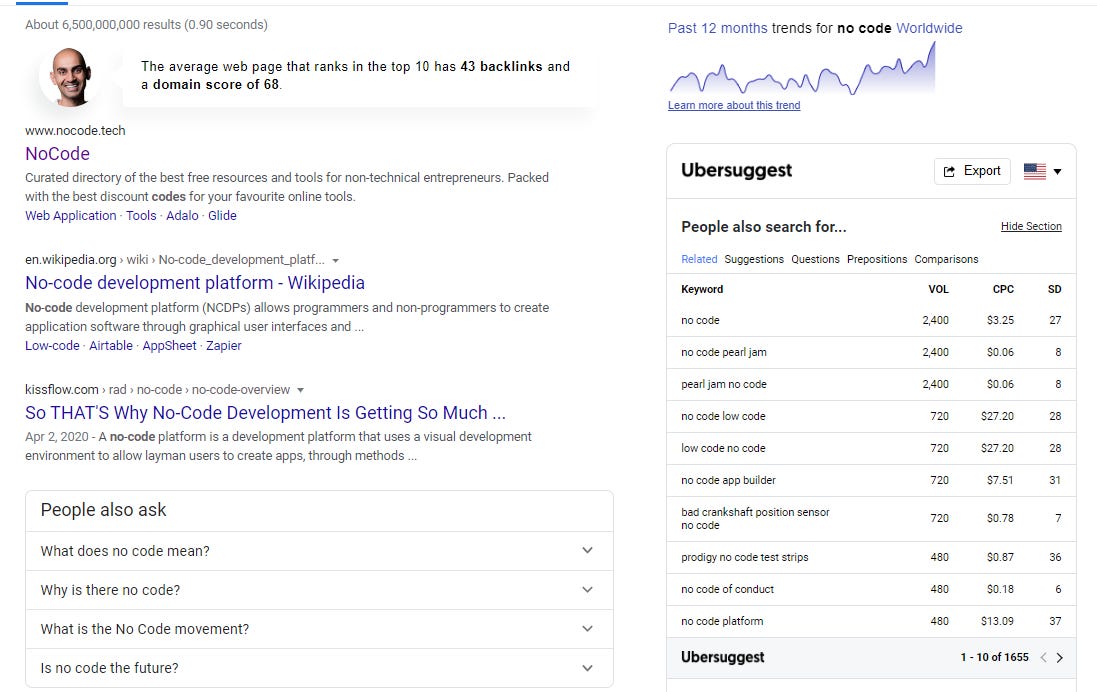The width and height of the screenshot is (1097, 692).
Task: Click the AppSheet sitelink
Action: pos(169,346)
